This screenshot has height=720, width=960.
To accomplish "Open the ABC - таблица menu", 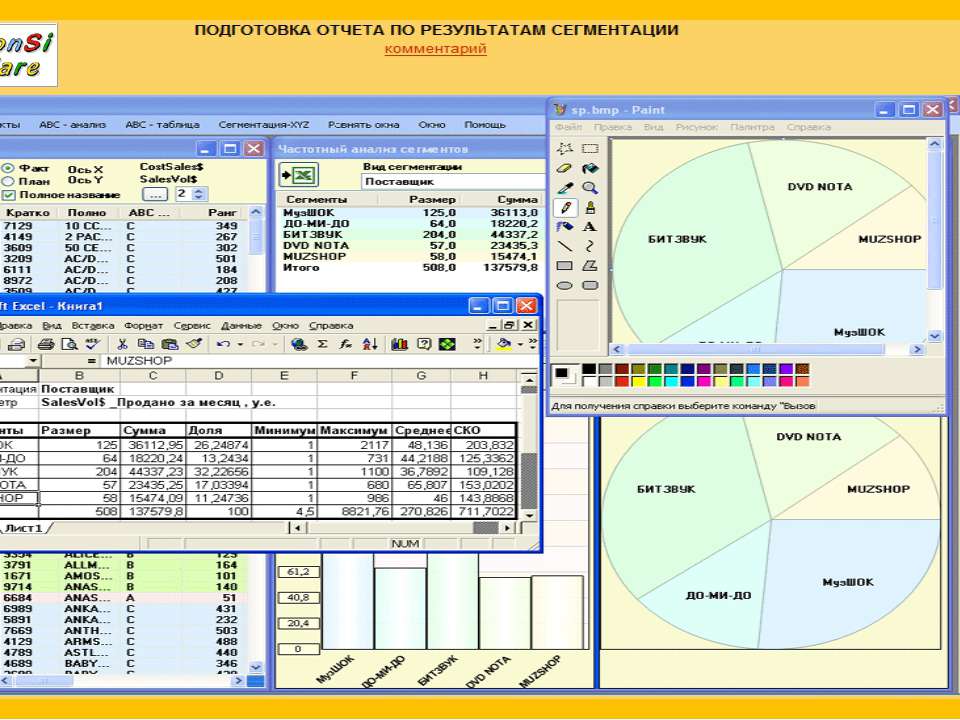I will click(162, 125).
